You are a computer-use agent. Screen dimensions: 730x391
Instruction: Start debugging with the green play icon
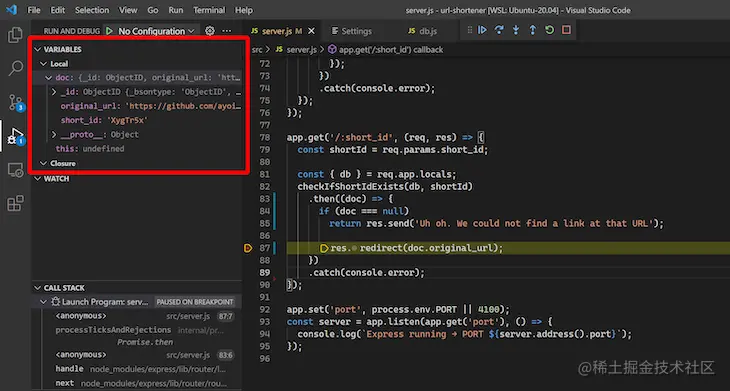pos(109,31)
